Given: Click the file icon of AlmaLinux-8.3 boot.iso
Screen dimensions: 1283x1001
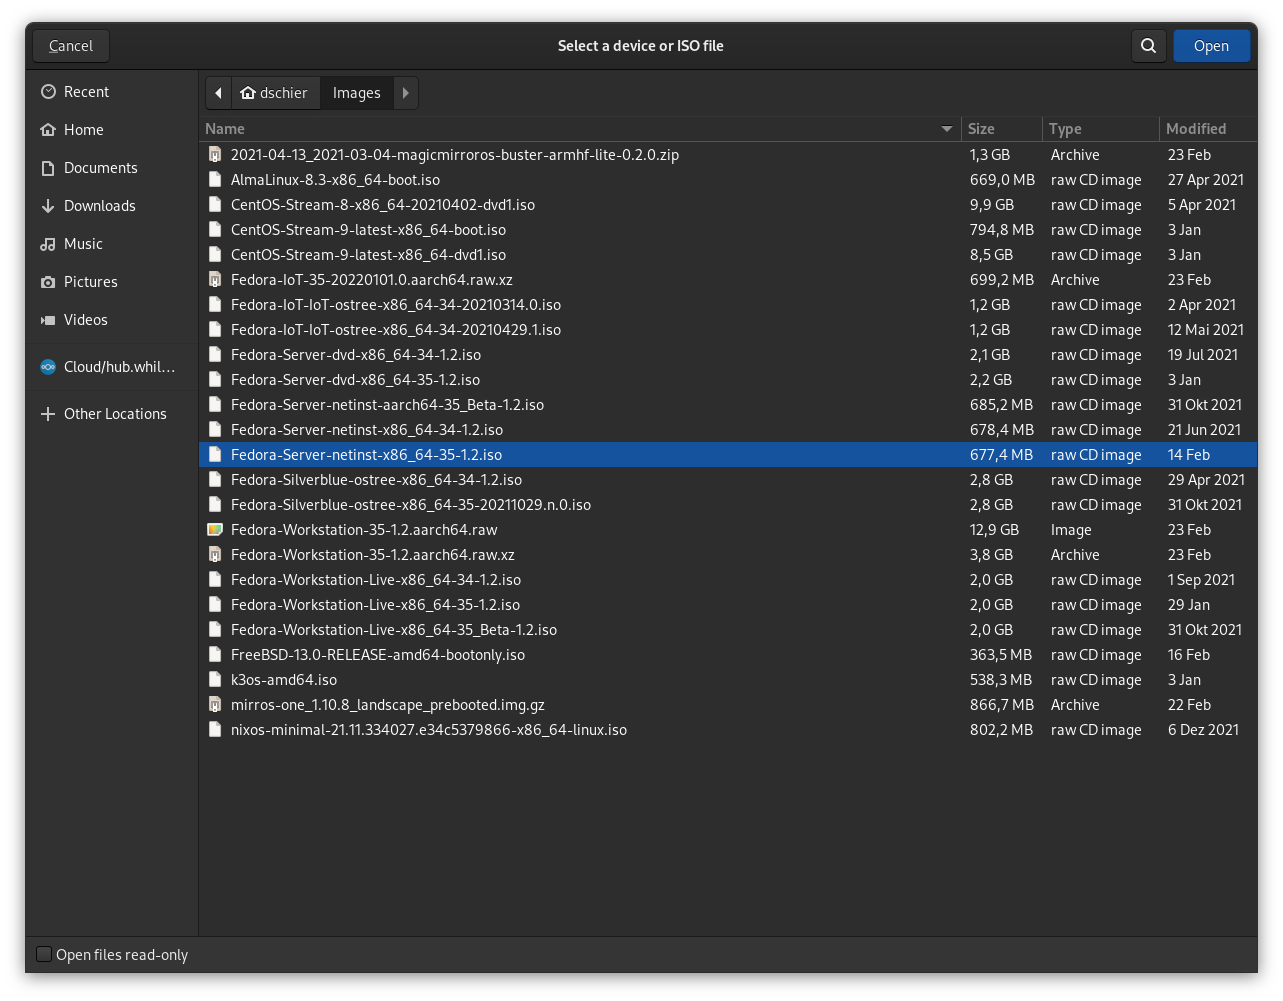Looking at the screenshot, I should coord(214,180).
